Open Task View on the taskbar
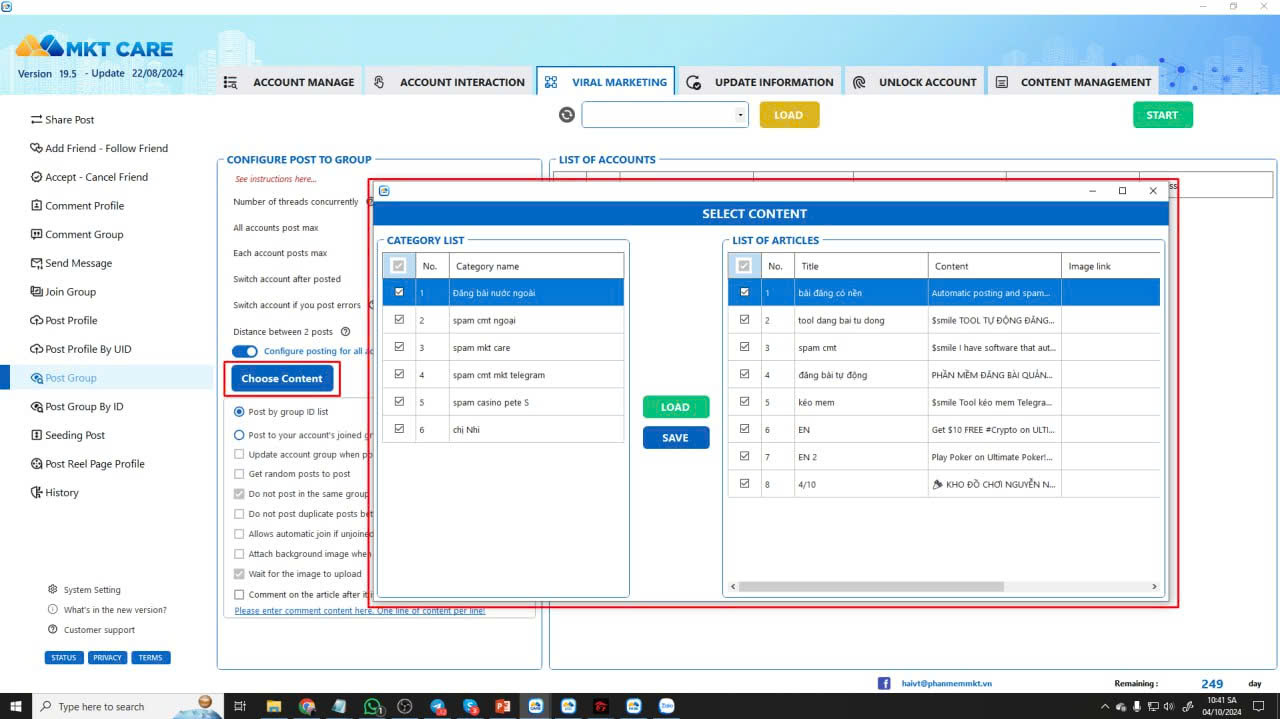1280x719 pixels. (x=240, y=706)
